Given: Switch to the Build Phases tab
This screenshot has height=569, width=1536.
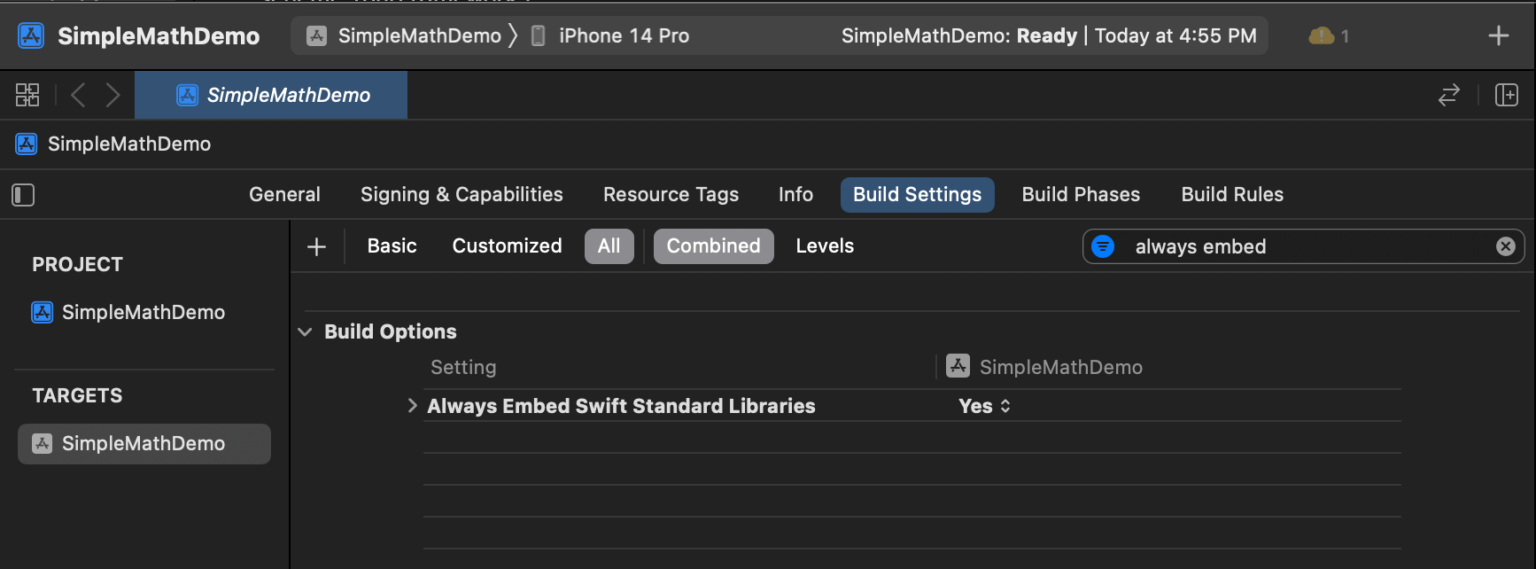Looking at the screenshot, I should [1081, 195].
